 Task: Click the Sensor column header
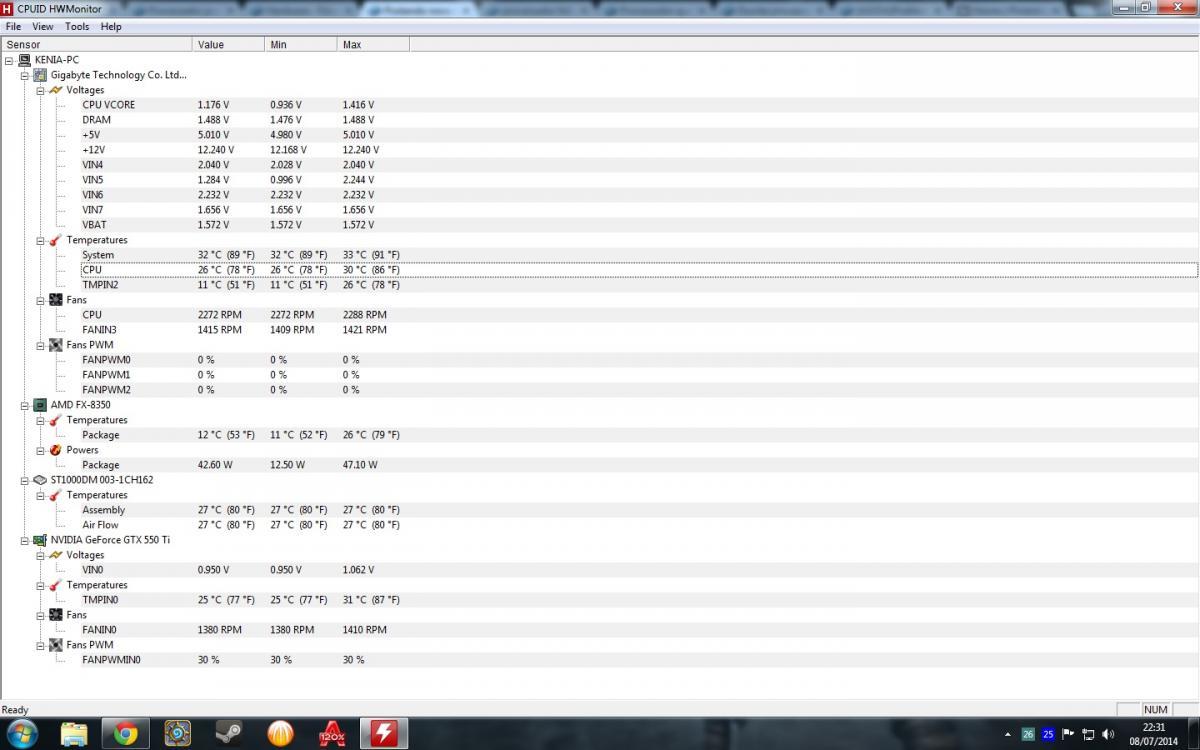pos(96,44)
